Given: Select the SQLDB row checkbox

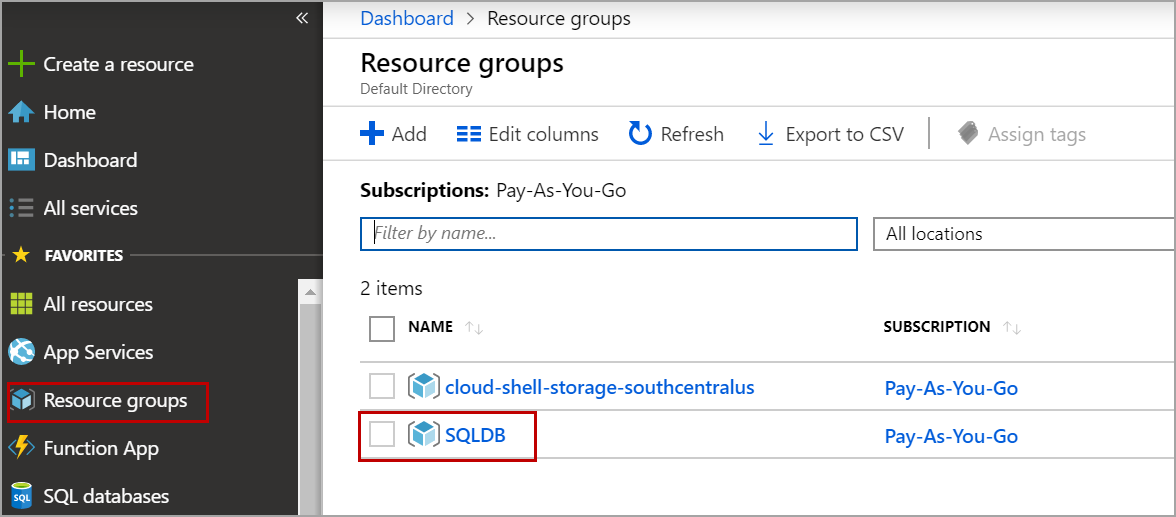Looking at the screenshot, I should point(382,434).
